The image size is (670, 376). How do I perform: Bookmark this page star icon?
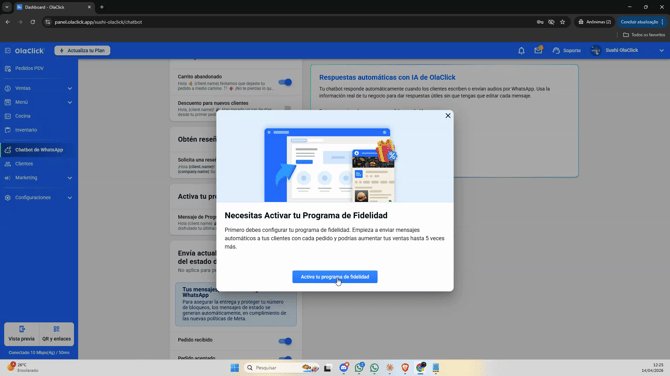point(562,22)
